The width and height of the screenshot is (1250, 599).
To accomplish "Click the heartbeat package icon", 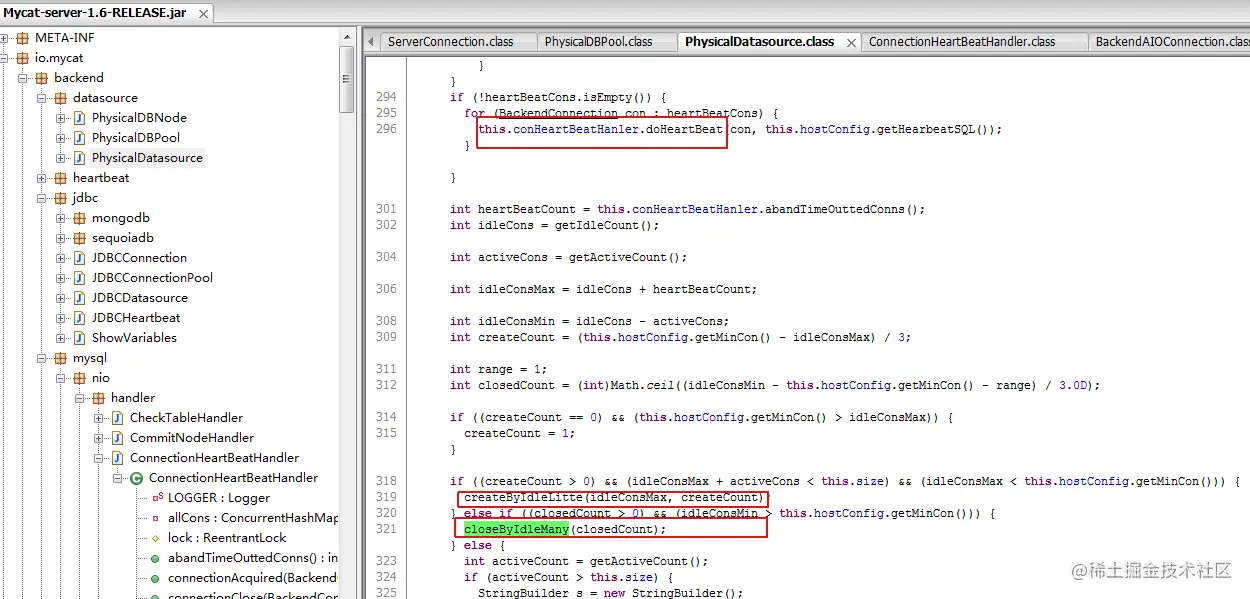I will [x=60, y=178].
